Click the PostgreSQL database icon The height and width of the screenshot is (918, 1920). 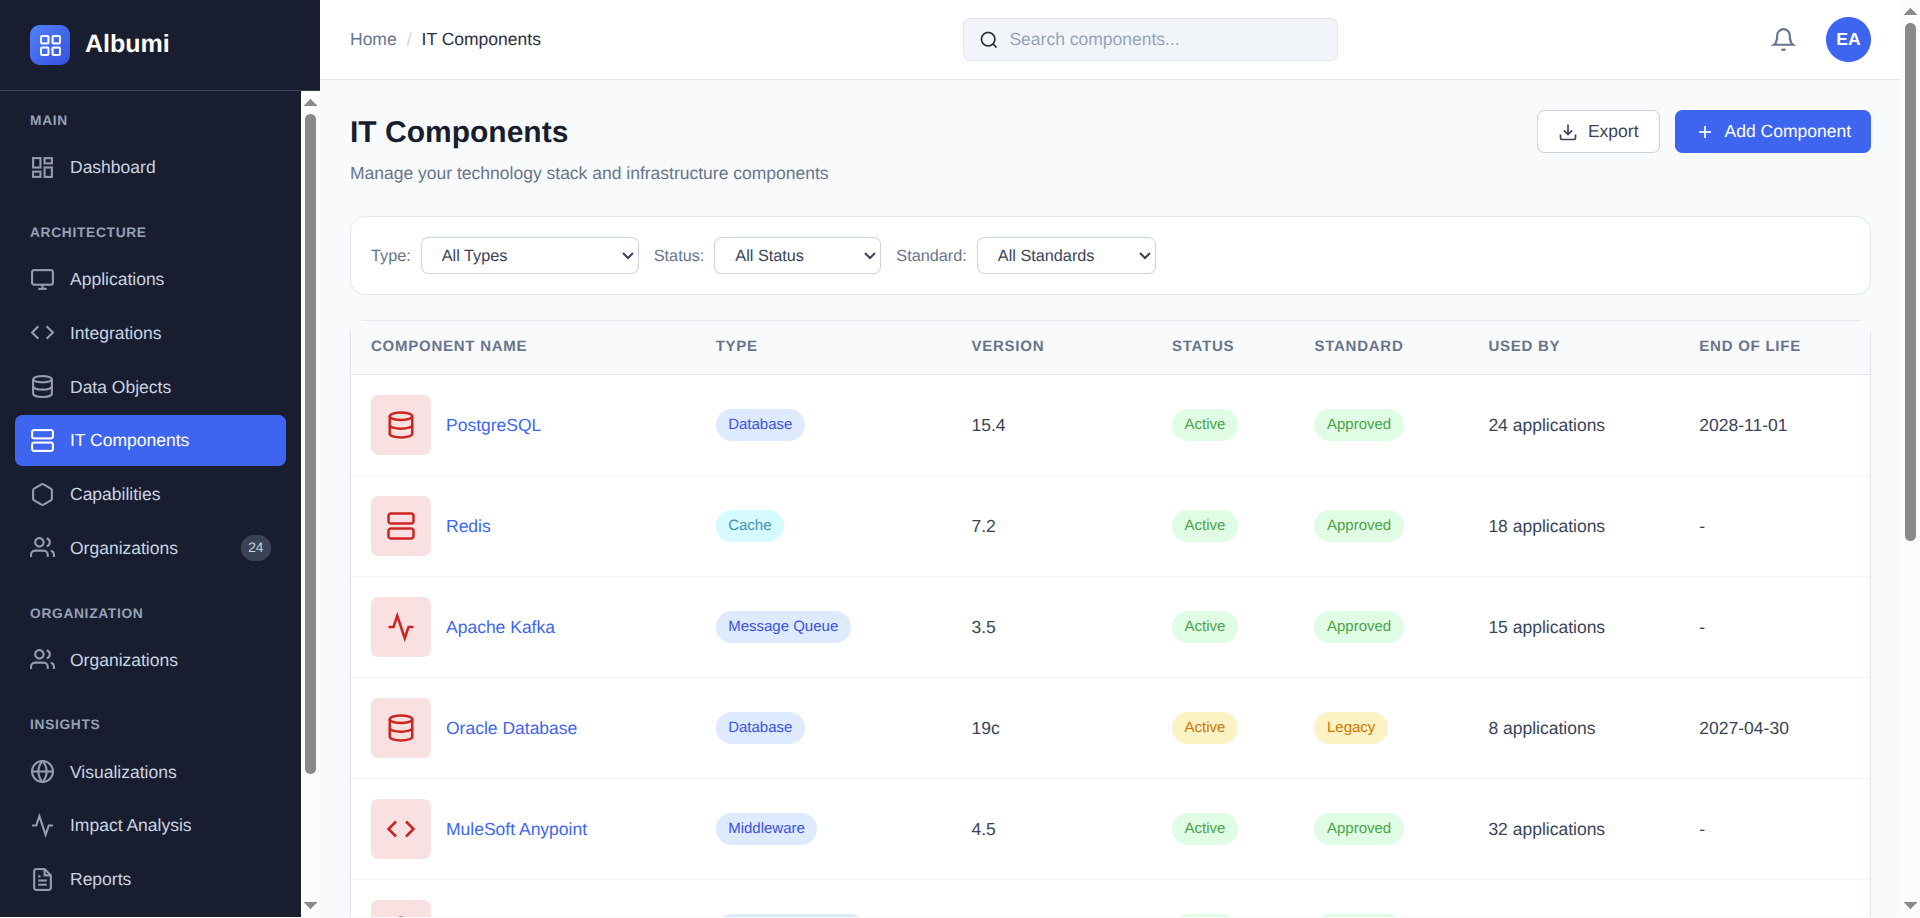coord(400,424)
